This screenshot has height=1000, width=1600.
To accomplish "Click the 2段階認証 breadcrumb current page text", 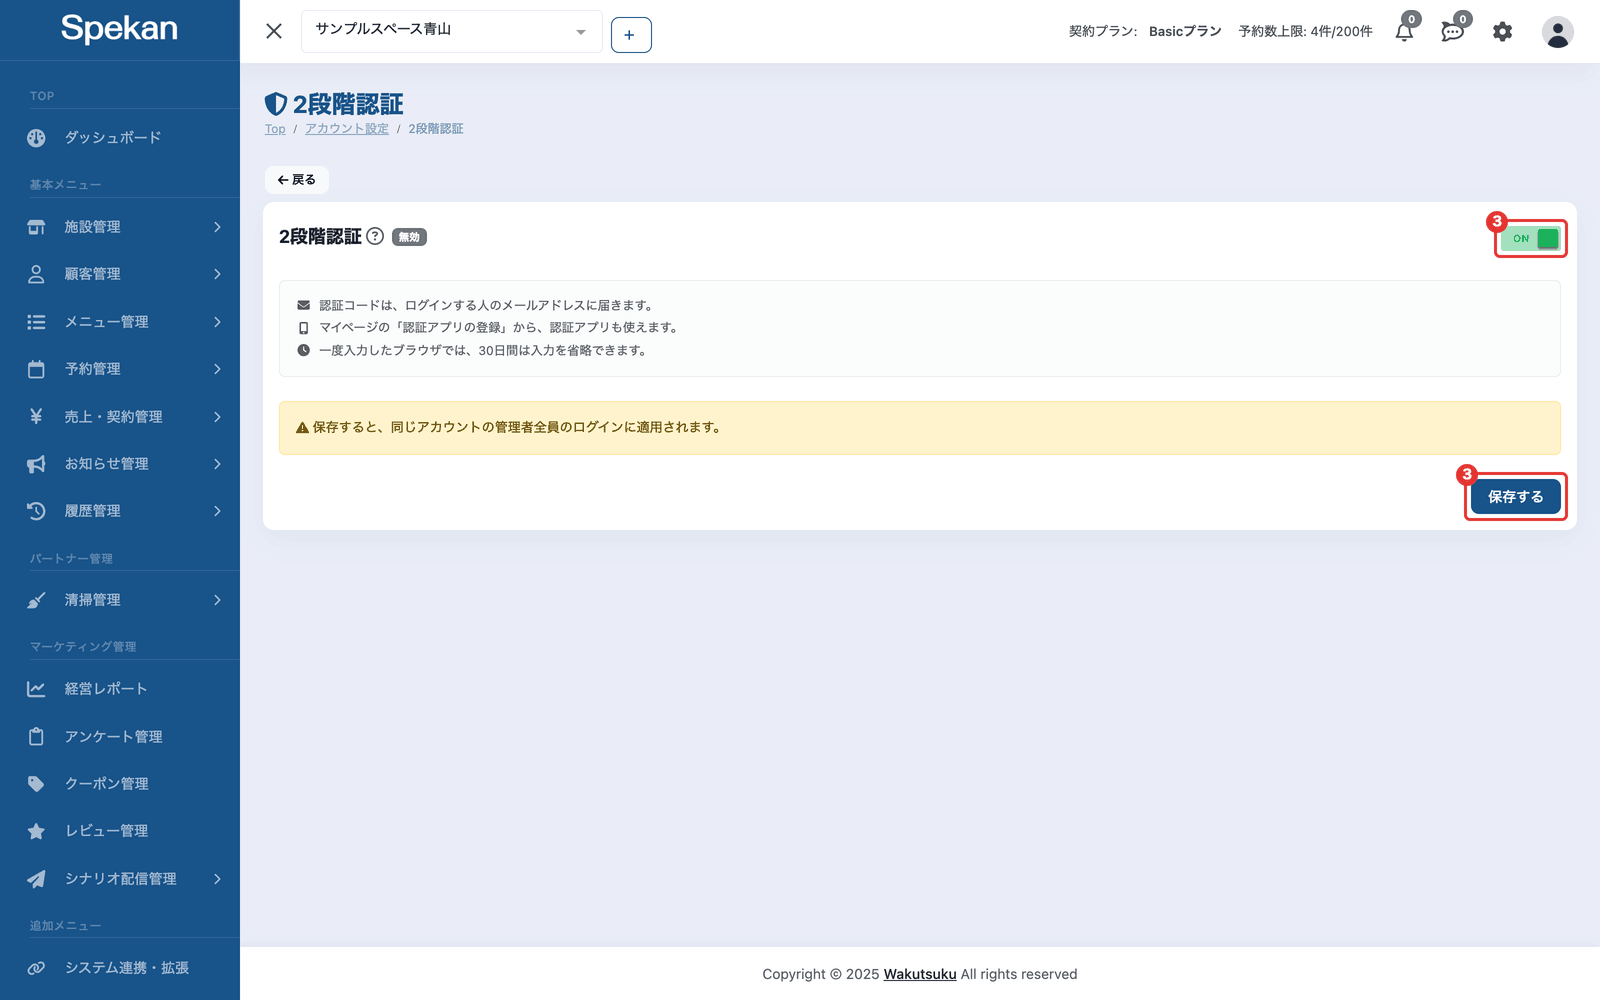I will pyautogui.click(x=436, y=129).
